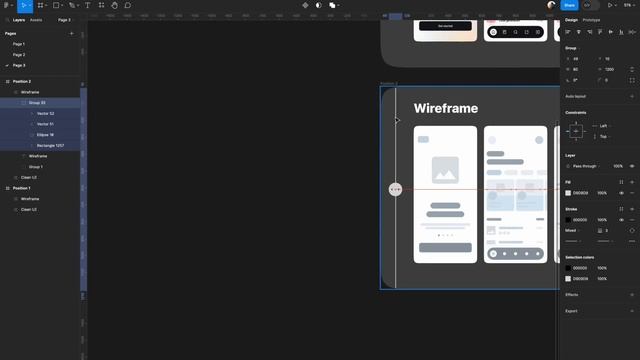
Task: Click the Share button
Action: (569, 5)
